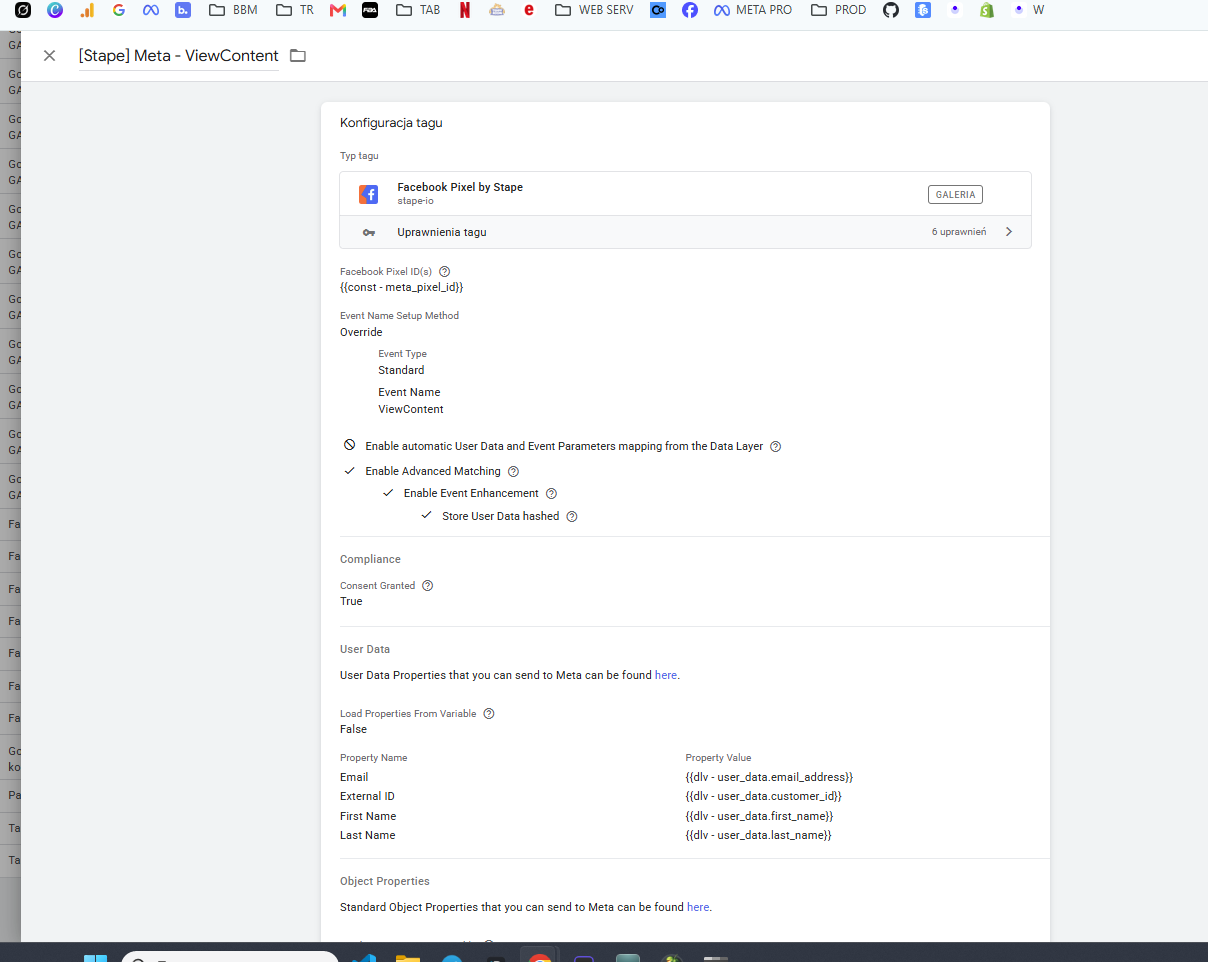Open the TAB bookmarks folder

tap(418, 10)
